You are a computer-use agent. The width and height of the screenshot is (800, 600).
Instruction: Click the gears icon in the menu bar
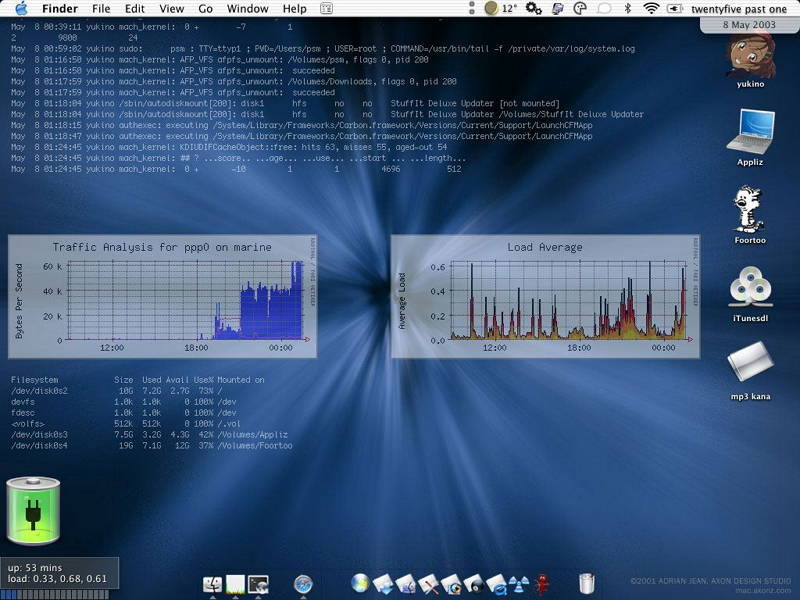(534, 8)
